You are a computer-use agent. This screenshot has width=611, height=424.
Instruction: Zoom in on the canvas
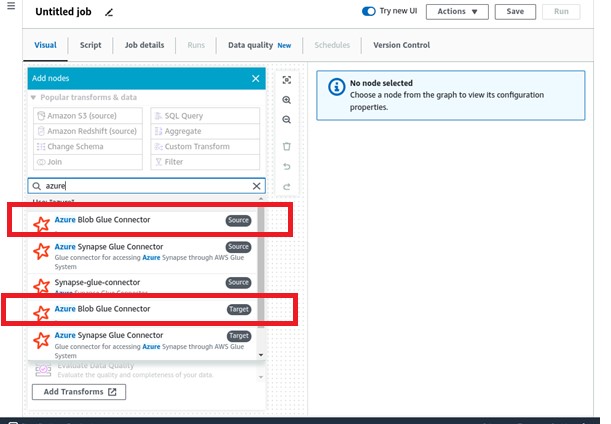coord(286,100)
